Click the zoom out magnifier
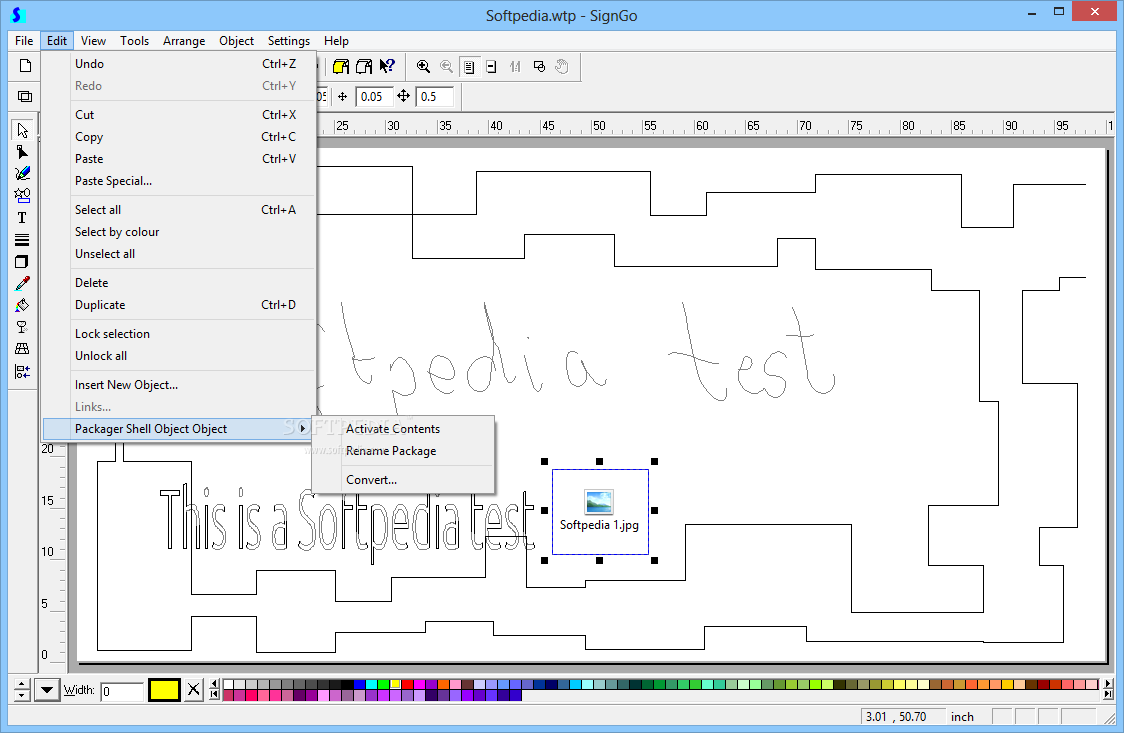The width and height of the screenshot is (1124, 733). pyautogui.click(x=446, y=67)
